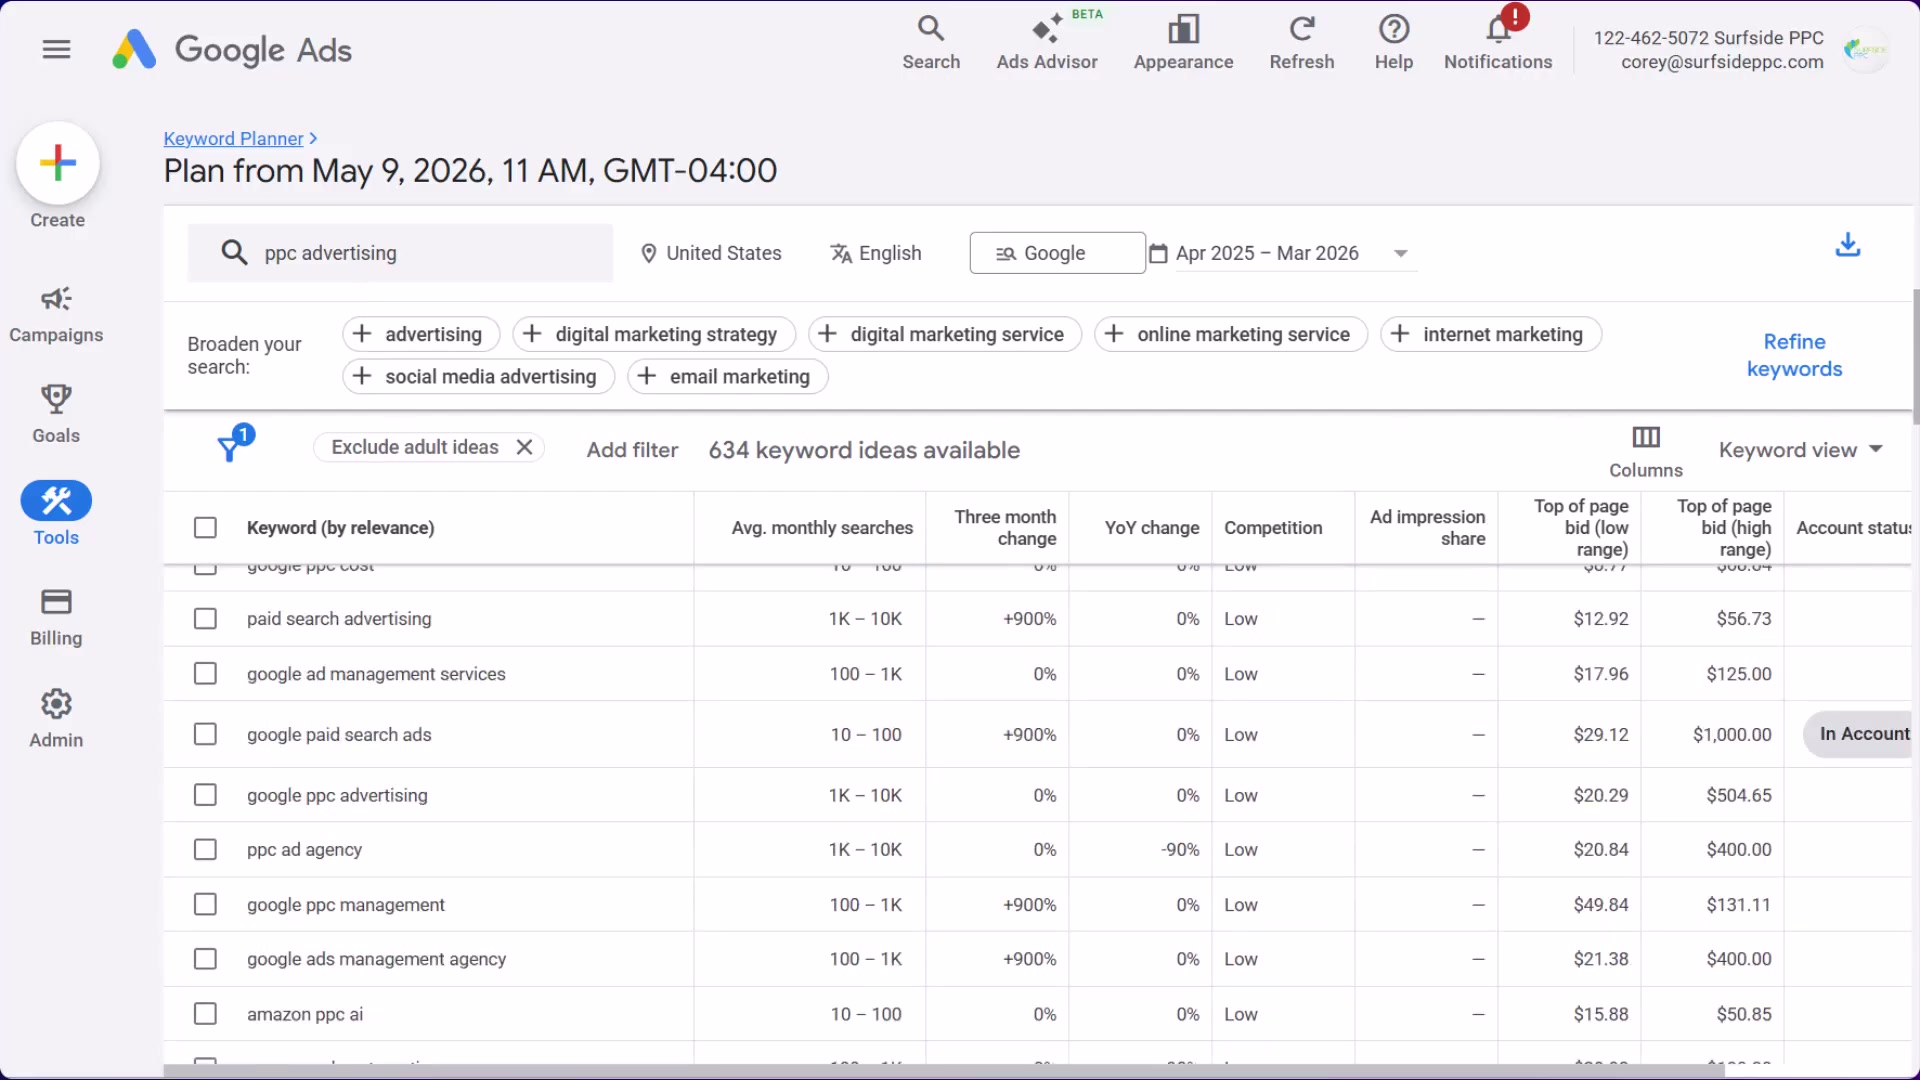This screenshot has width=1920, height=1080.
Task: Sort by Top of page bid (low range)
Action: [1581, 527]
